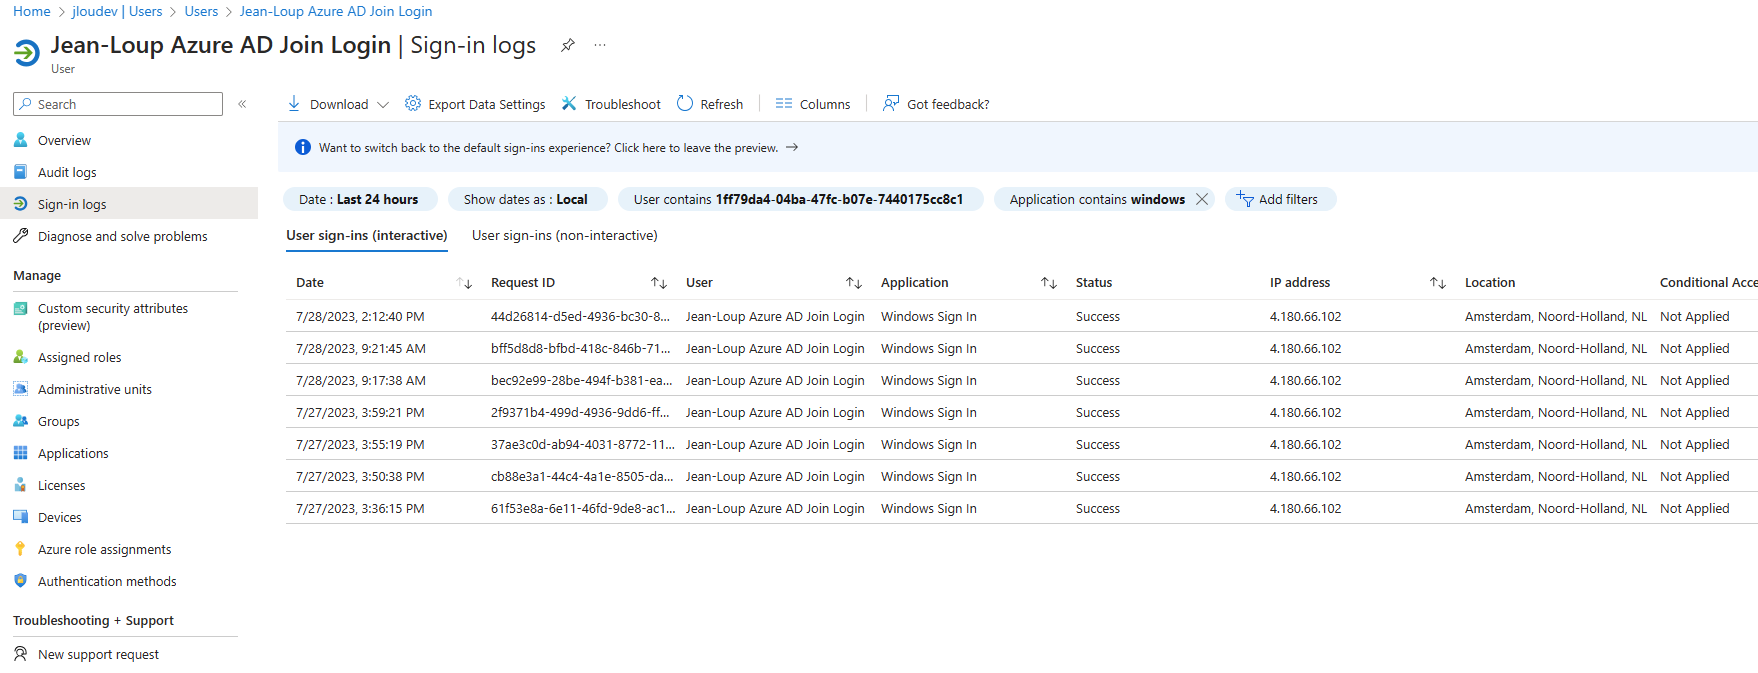
Task: Click the Troubleshoot toolbar label
Action: 623,104
